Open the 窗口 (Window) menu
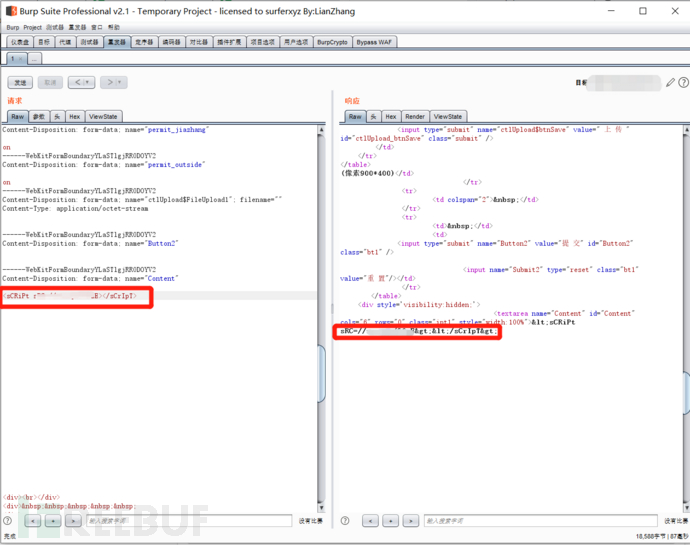The height and width of the screenshot is (545, 690). (x=97, y=27)
